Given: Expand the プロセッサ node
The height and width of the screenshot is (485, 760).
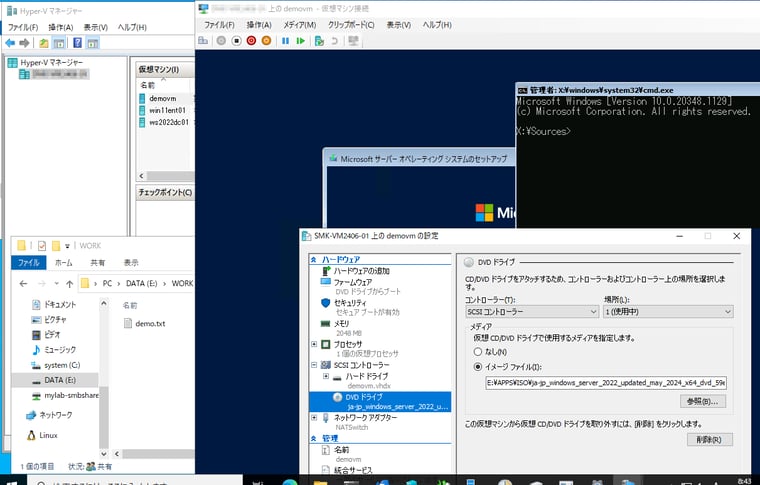Looking at the screenshot, I should click(314, 344).
